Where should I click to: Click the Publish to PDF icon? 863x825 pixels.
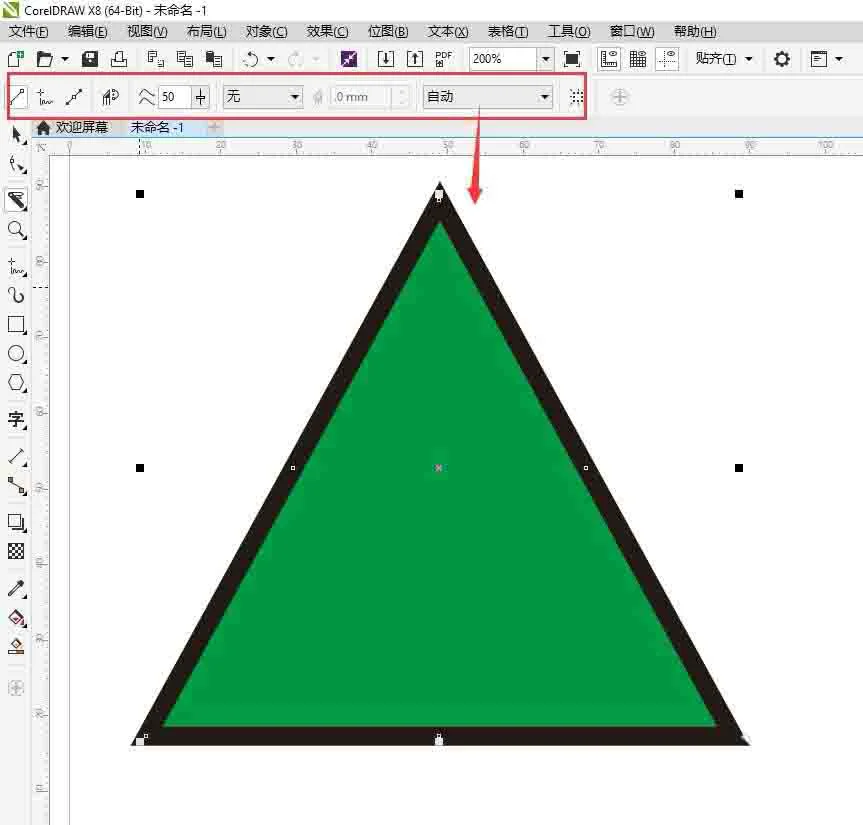click(x=443, y=59)
